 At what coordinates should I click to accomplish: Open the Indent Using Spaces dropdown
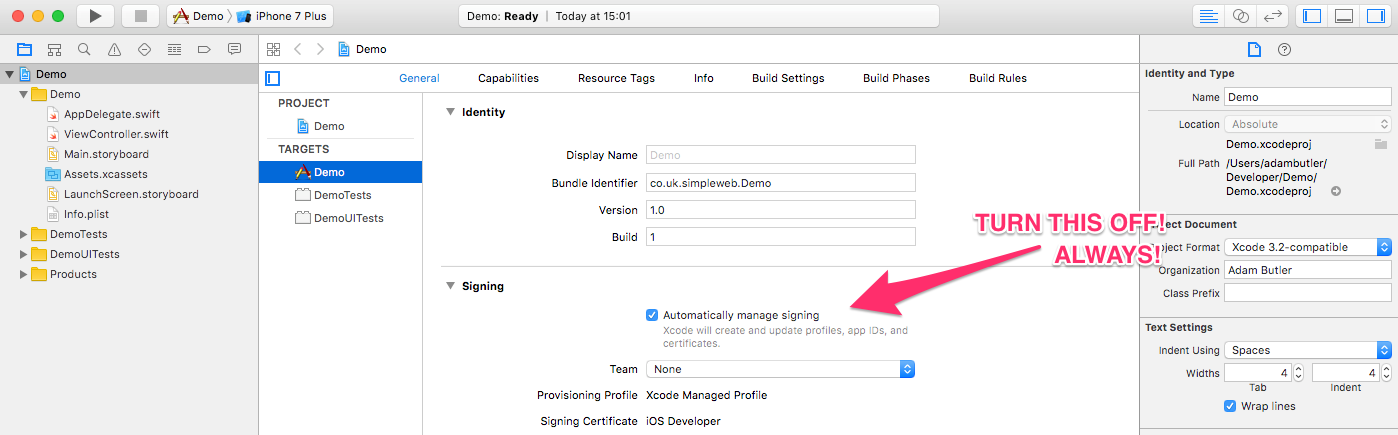click(1308, 350)
